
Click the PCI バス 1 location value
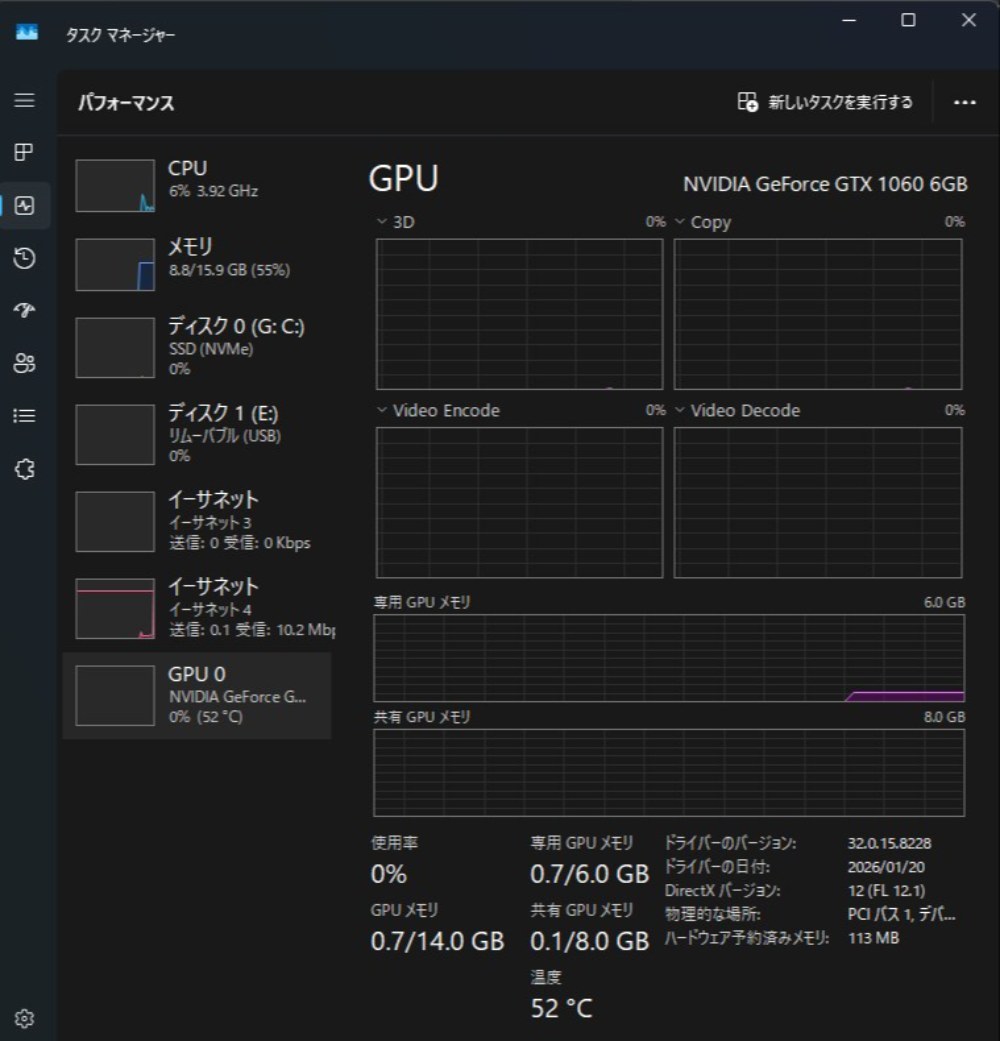(901, 915)
